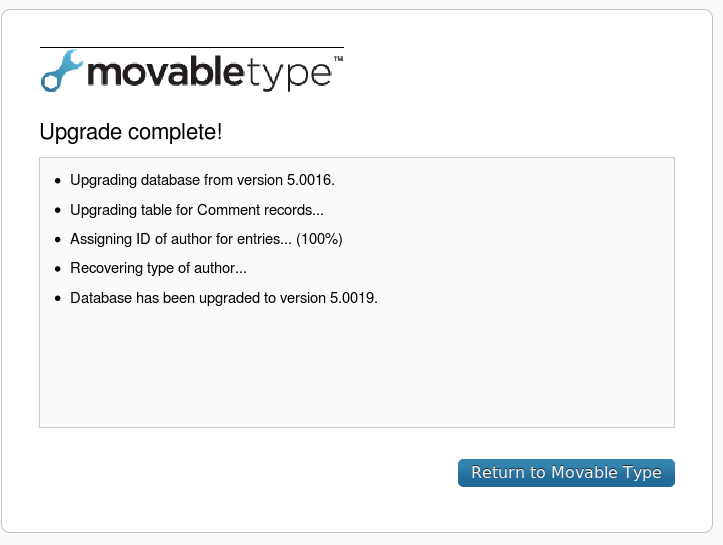Click the bullet before Recovering type

click(58, 269)
